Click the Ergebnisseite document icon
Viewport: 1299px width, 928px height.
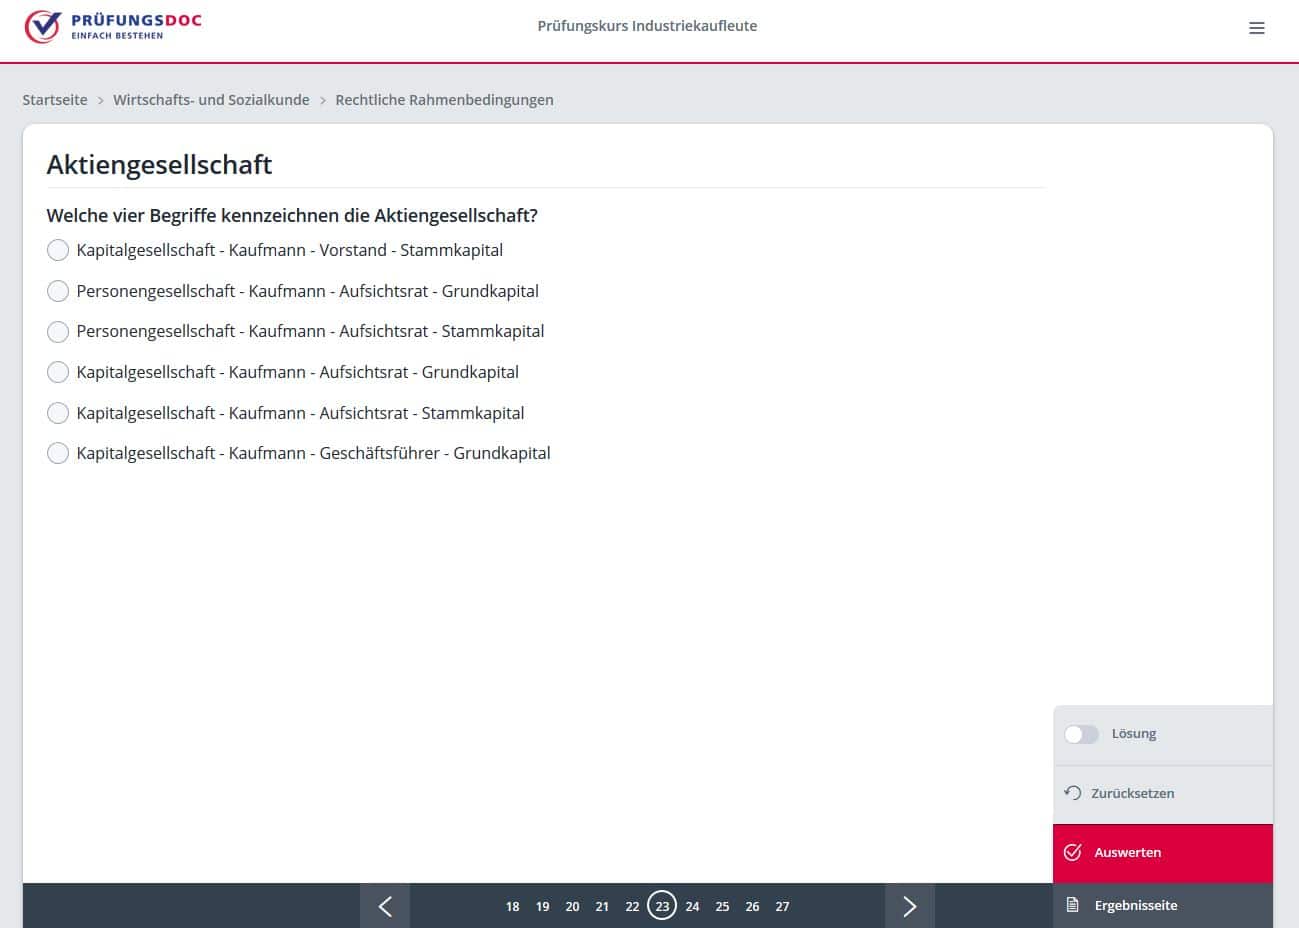(1073, 905)
